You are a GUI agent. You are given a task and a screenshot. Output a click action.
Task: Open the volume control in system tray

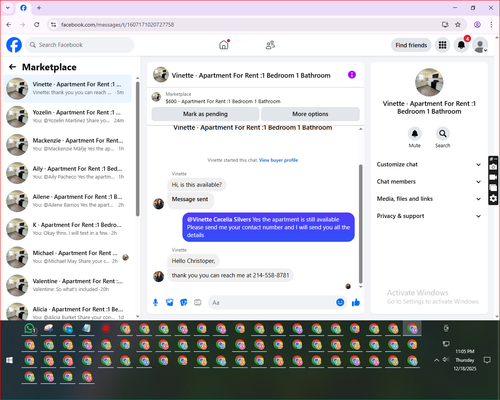click(x=446, y=360)
